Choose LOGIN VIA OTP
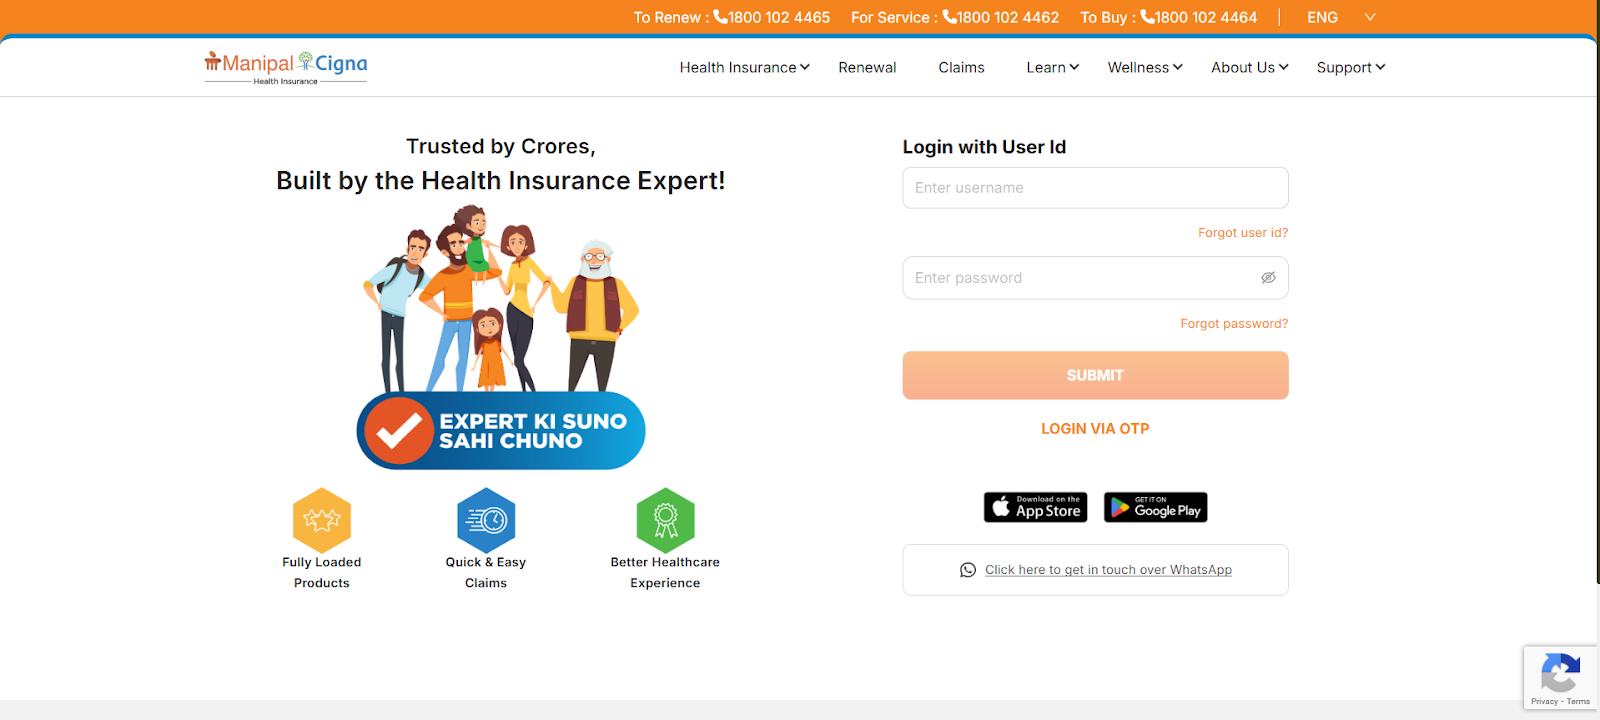Screen dimensions: 1600x720 [x=1095, y=429]
